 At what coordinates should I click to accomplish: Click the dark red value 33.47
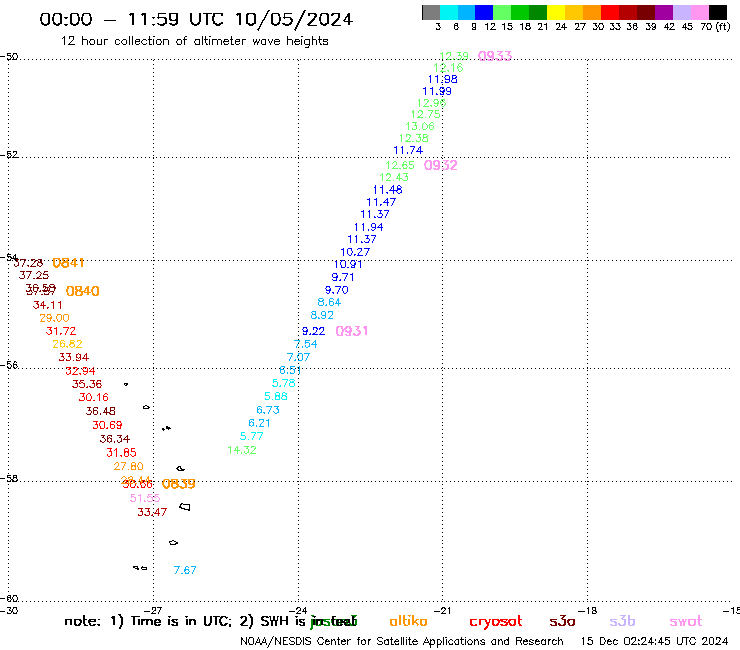152,512
